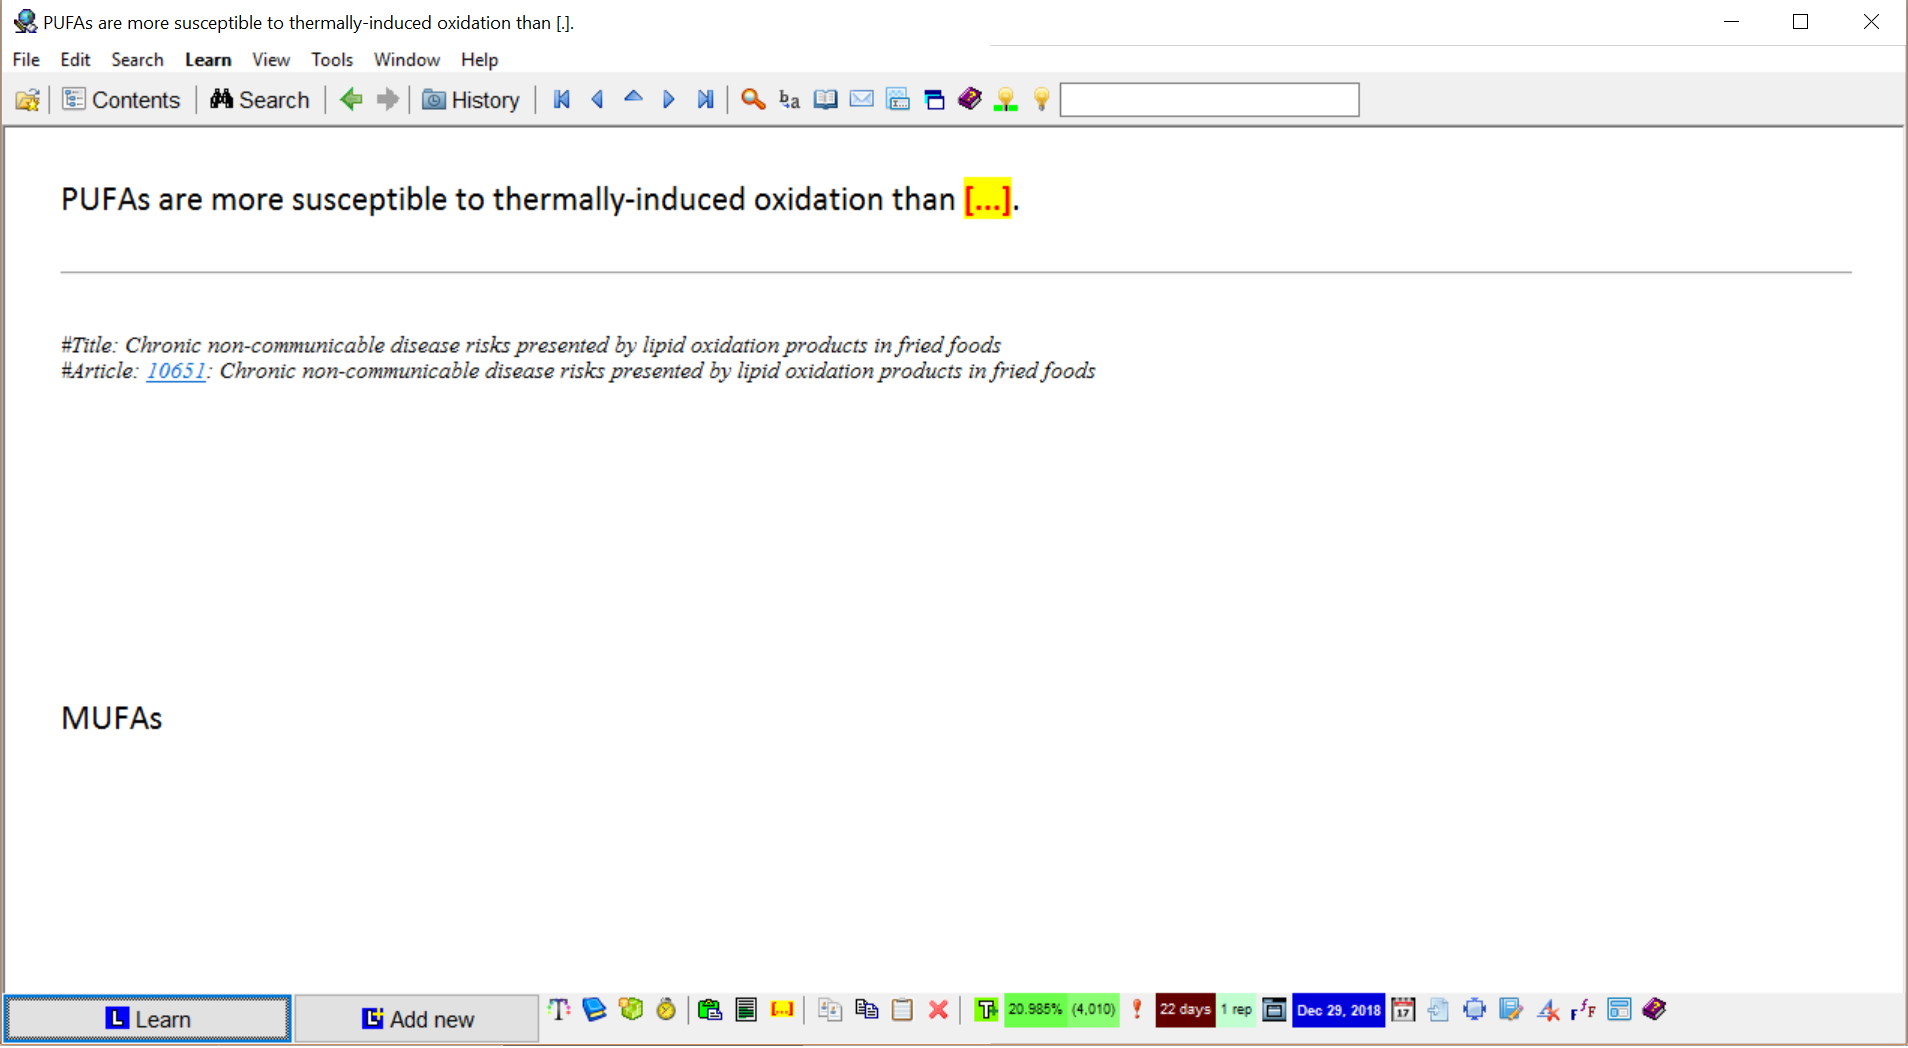Click the empty search text field in toolbar
The height and width of the screenshot is (1048, 1908).
[1209, 100]
